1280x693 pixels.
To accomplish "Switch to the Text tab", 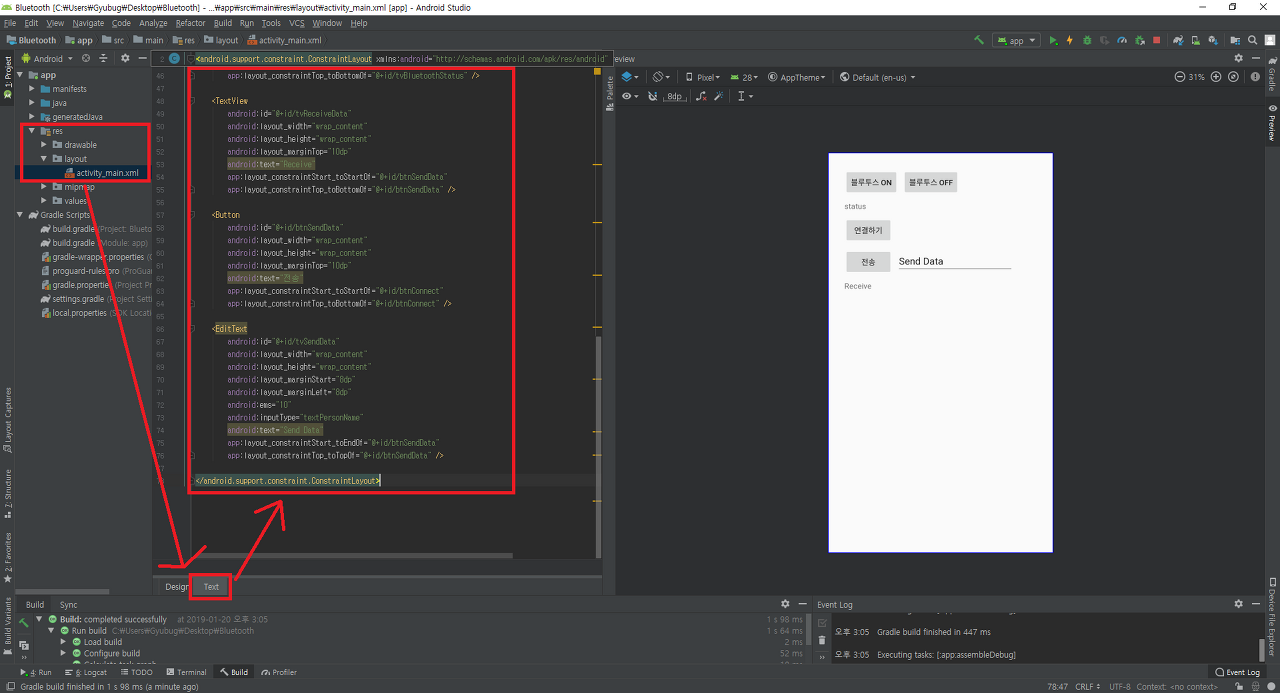I will click(x=211, y=587).
